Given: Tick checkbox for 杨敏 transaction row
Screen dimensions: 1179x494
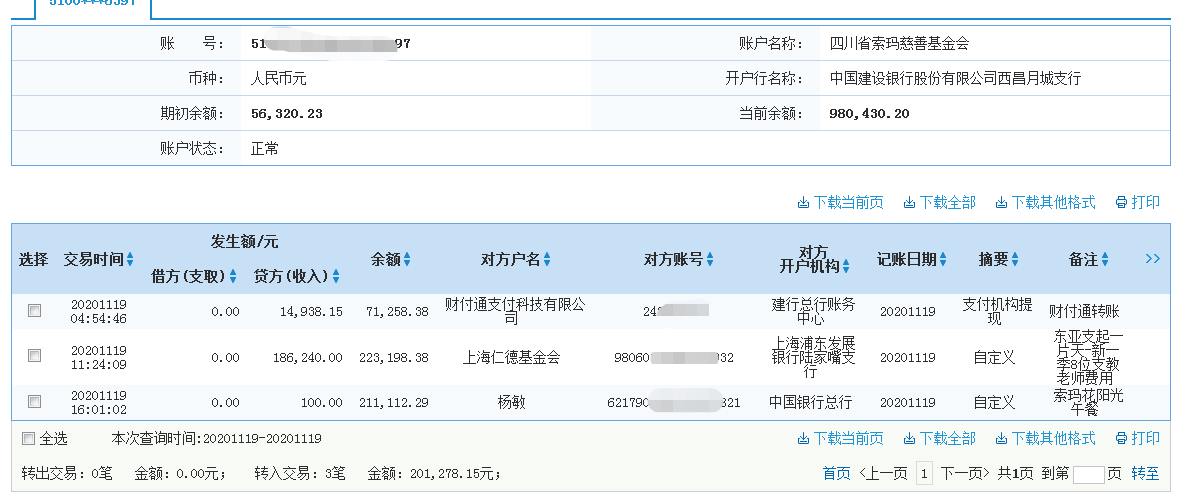Looking at the screenshot, I should pyautogui.click(x=35, y=402).
